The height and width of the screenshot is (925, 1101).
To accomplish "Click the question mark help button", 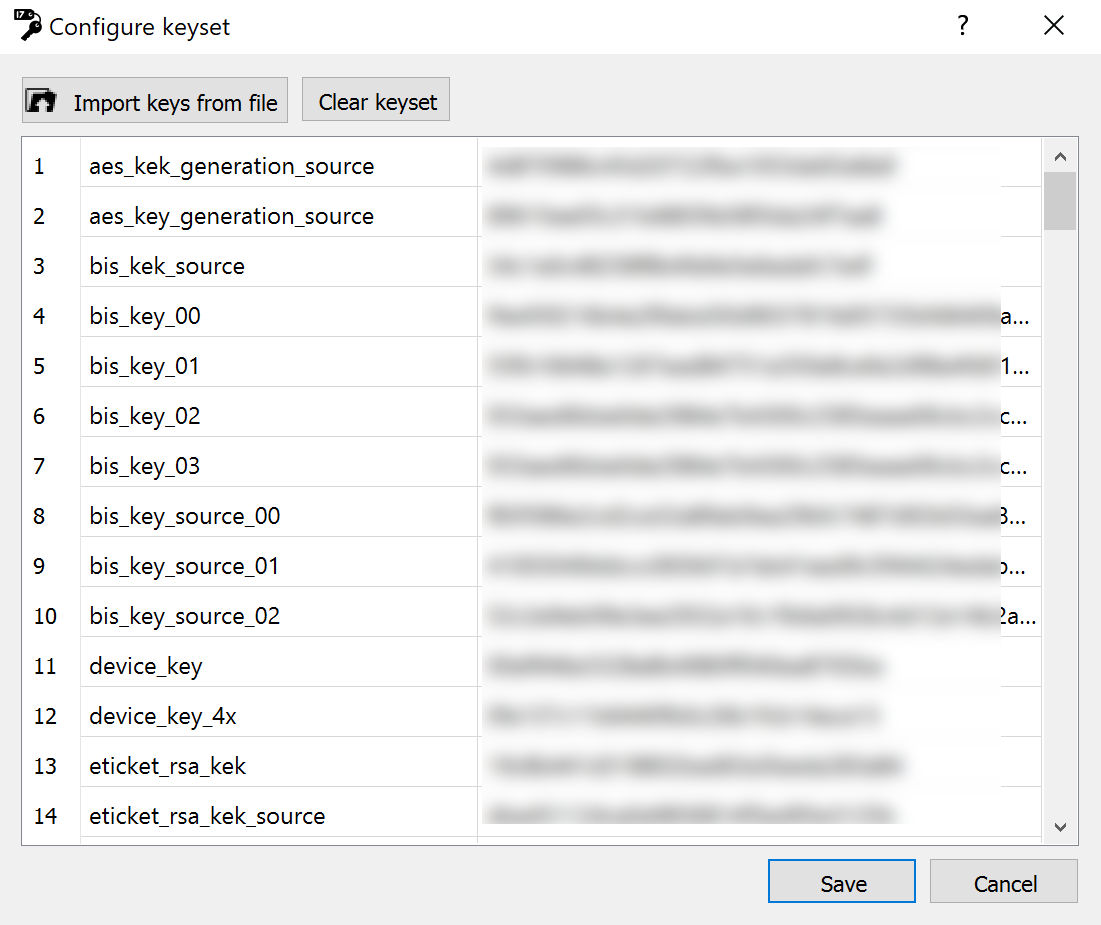I will pos(962,26).
